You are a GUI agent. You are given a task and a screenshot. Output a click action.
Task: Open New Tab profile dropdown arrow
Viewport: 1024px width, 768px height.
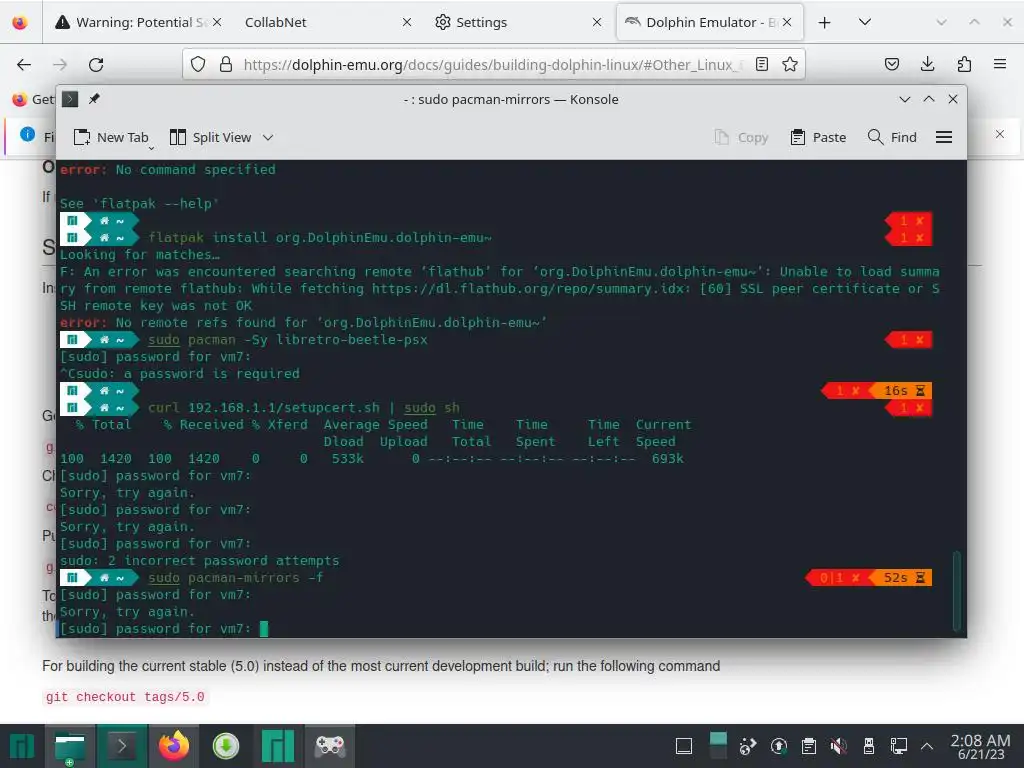(x=152, y=148)
